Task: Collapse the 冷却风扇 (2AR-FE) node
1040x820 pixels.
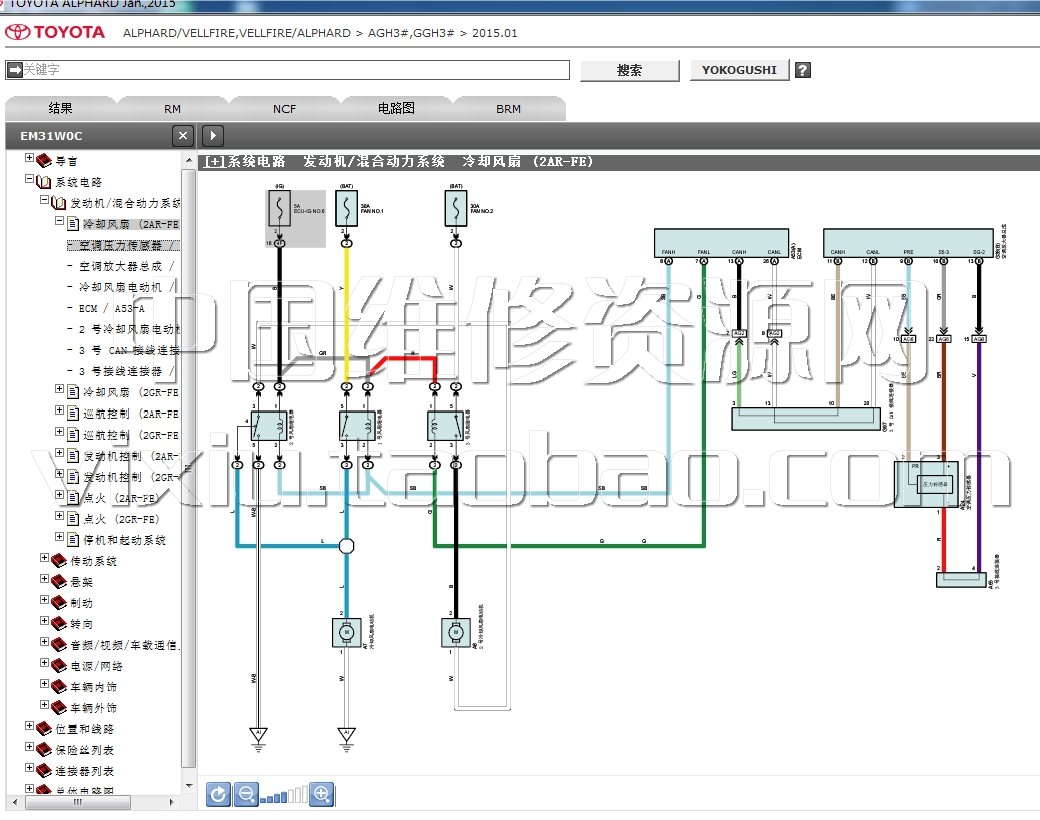Action: click(x=59, y=221)
